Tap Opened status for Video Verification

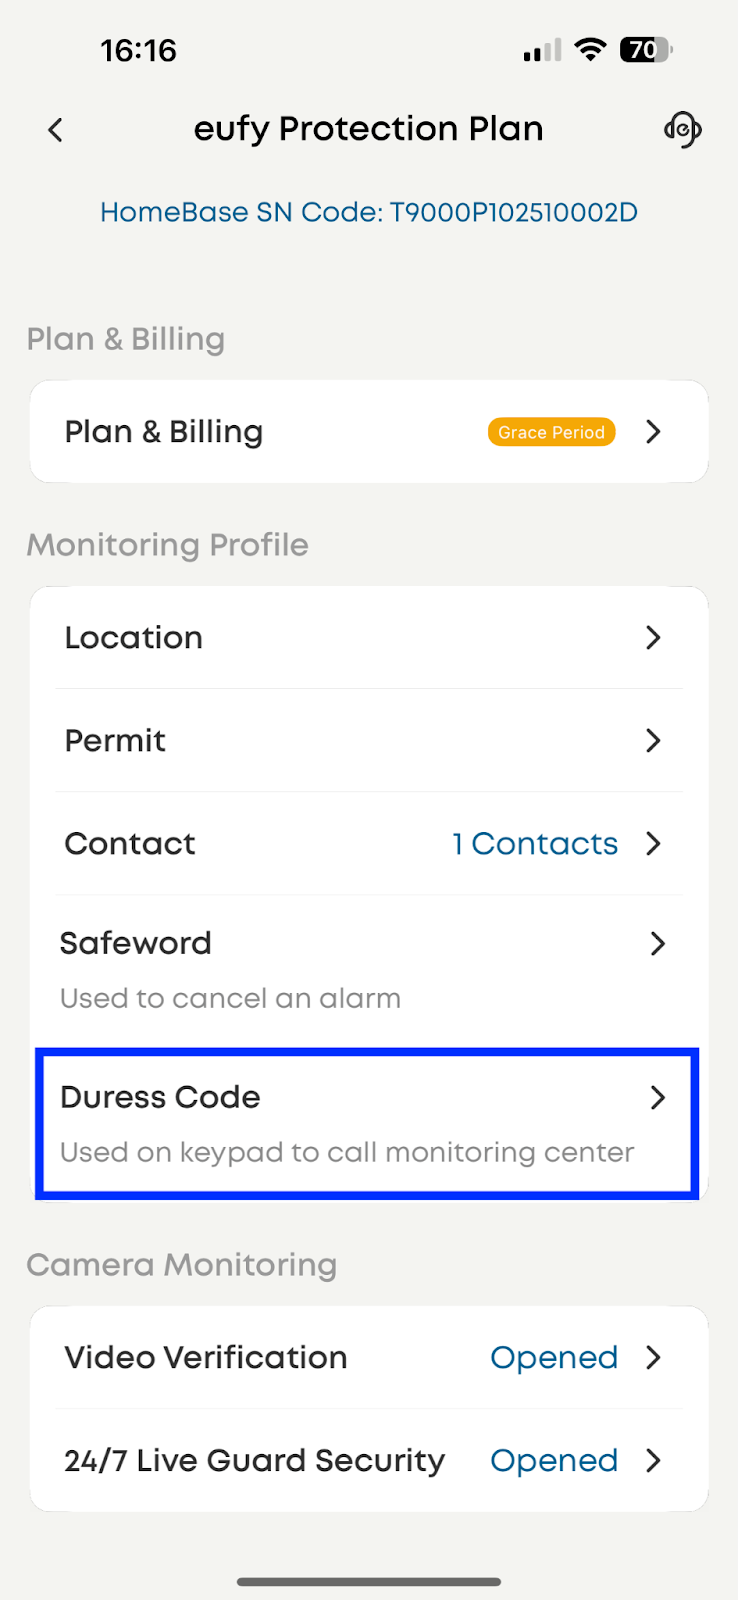click(554, 1358)
